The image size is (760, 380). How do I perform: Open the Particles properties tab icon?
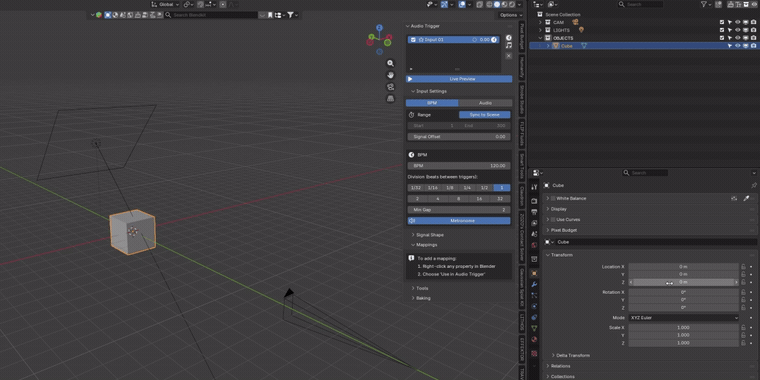[x=534, y=295]
